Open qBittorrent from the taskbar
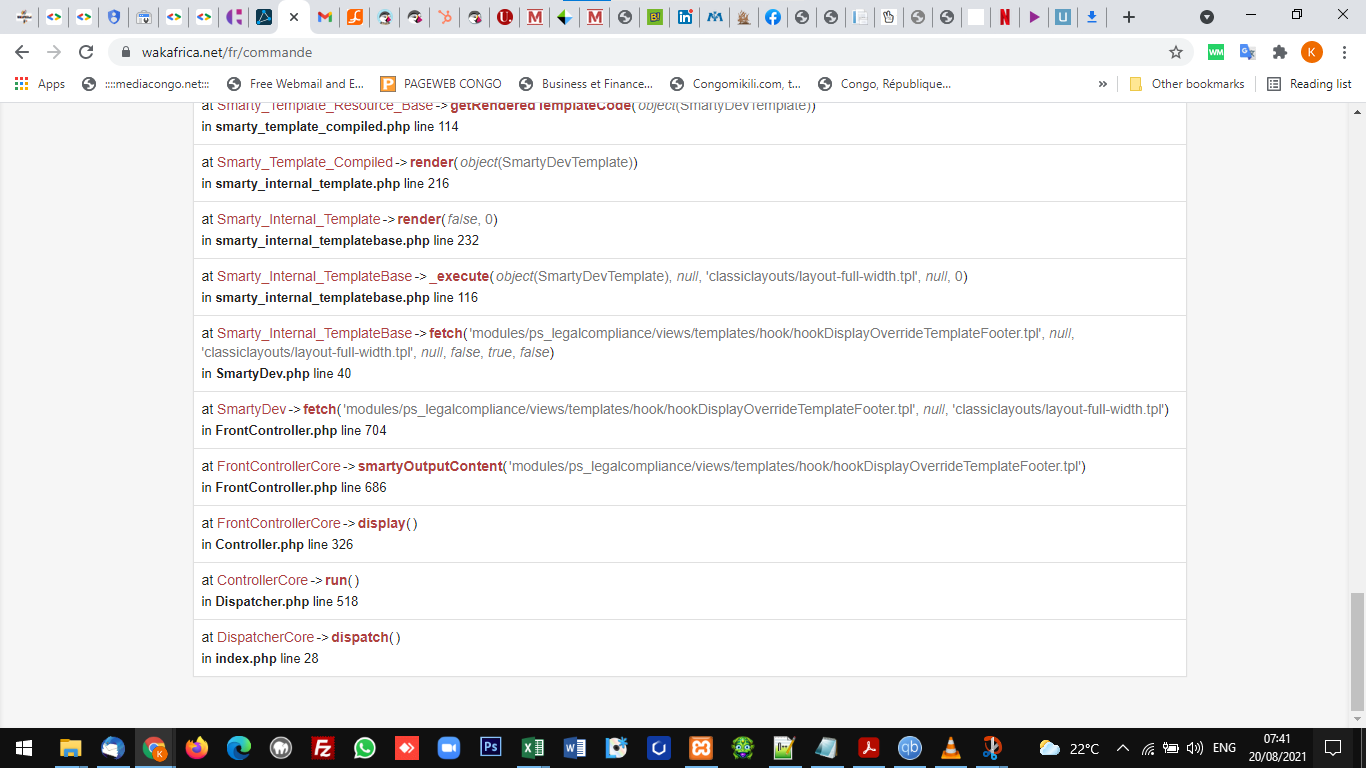 [909, 748]
